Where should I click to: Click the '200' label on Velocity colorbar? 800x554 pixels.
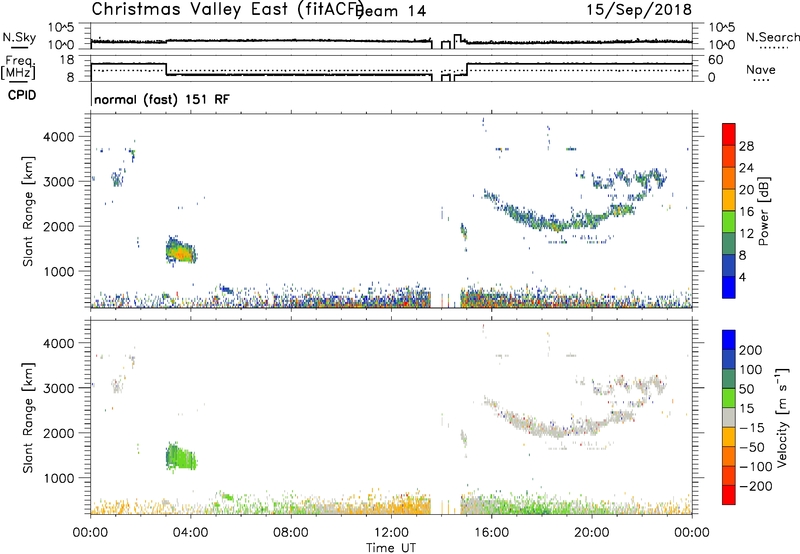click(751, 350)
